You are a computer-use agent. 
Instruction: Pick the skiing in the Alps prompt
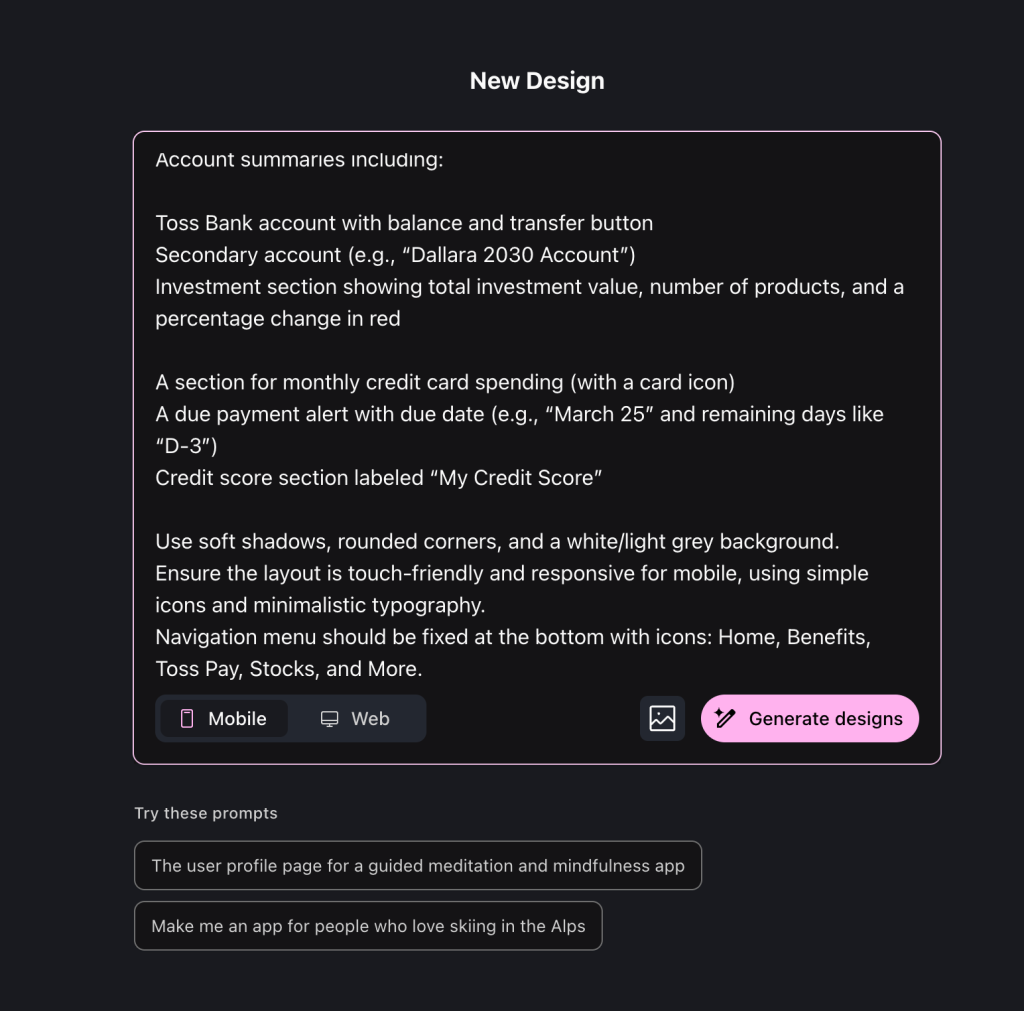(x=368, y=926)
